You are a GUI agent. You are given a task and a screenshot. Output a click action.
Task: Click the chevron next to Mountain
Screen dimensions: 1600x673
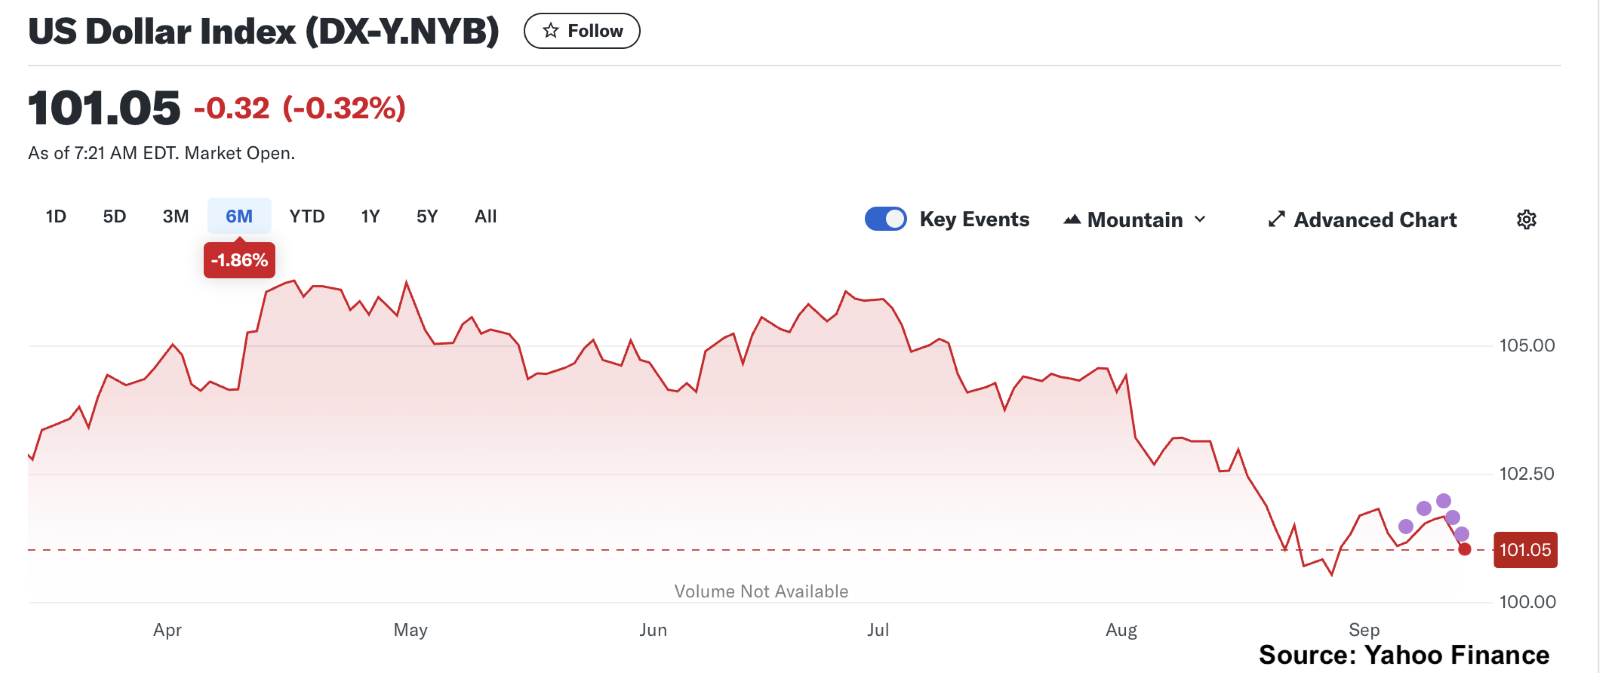point(1200,220)
